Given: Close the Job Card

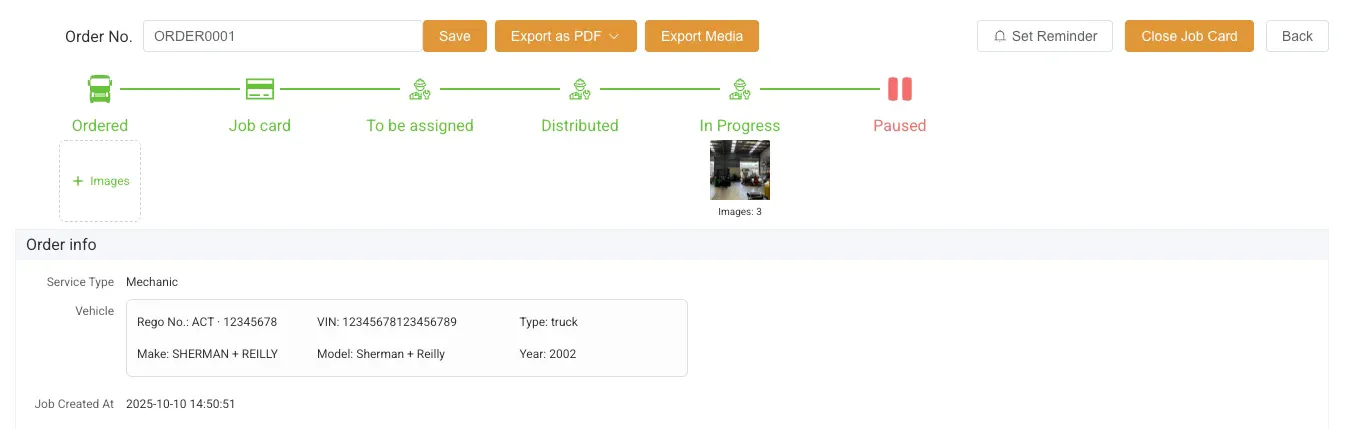Looking at the screenshot, I should (x=1189, y=36).
